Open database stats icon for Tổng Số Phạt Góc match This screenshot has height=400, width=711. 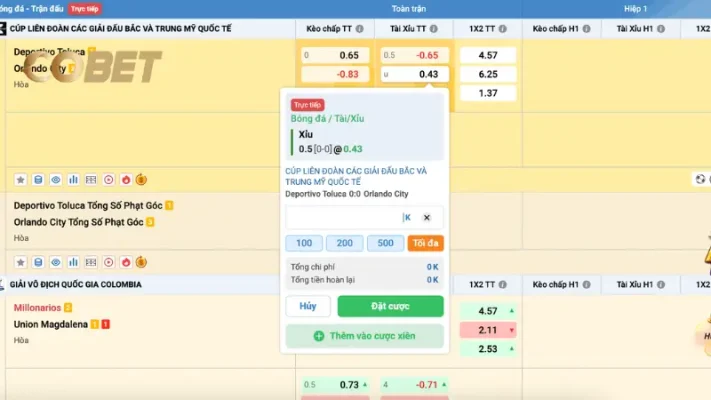click(38, 262)
